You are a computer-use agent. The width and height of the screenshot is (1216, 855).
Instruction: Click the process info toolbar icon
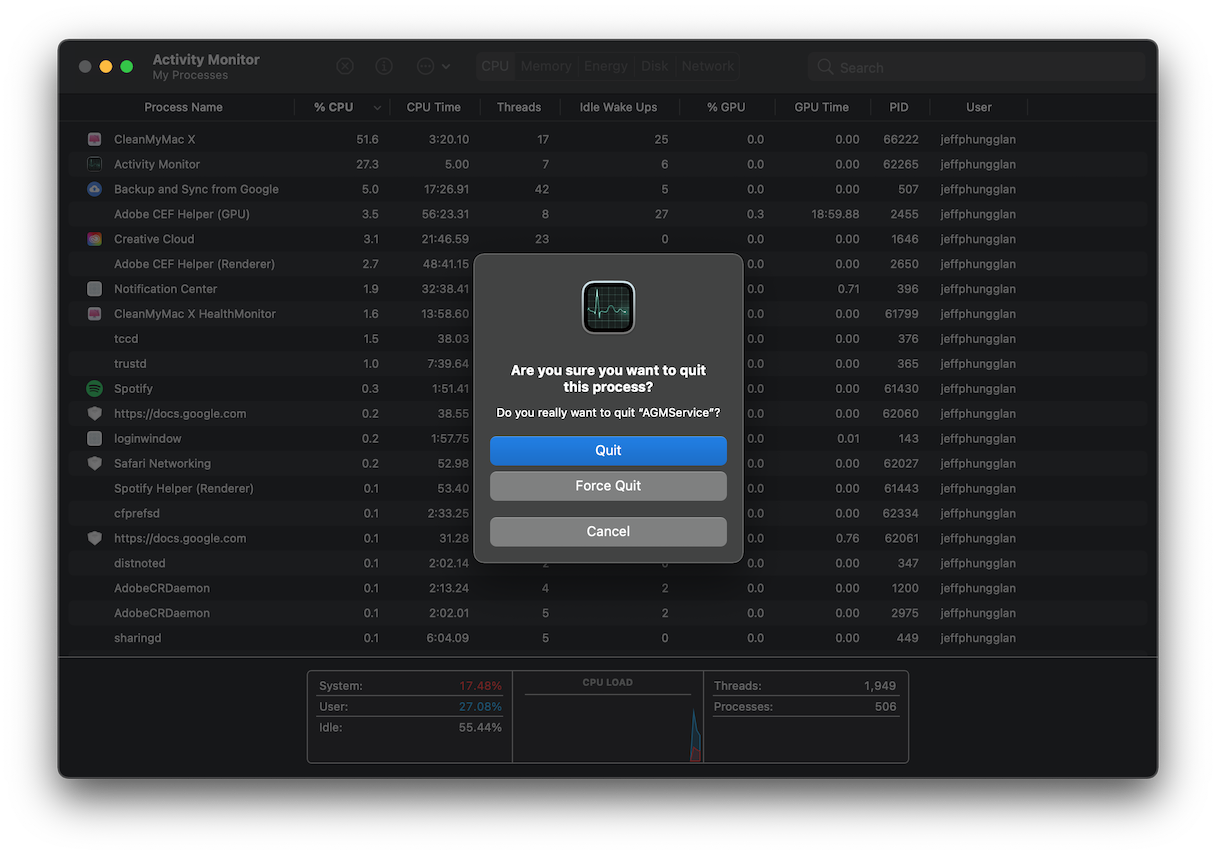pos(384,66)
